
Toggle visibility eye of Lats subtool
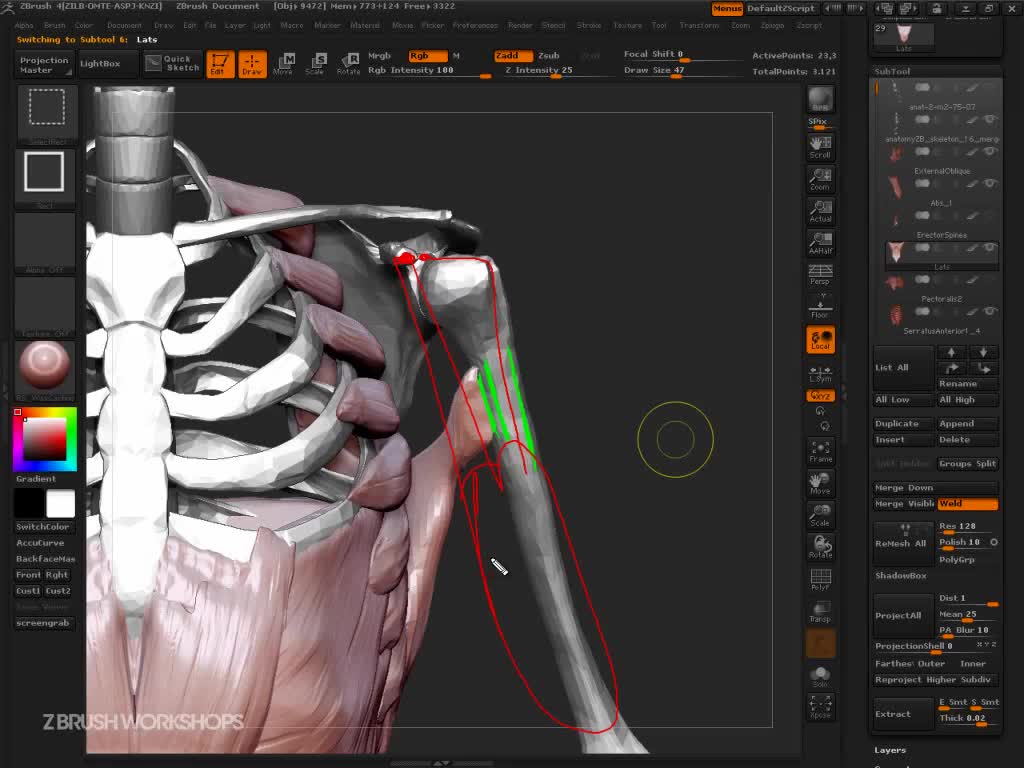point(990,248)
